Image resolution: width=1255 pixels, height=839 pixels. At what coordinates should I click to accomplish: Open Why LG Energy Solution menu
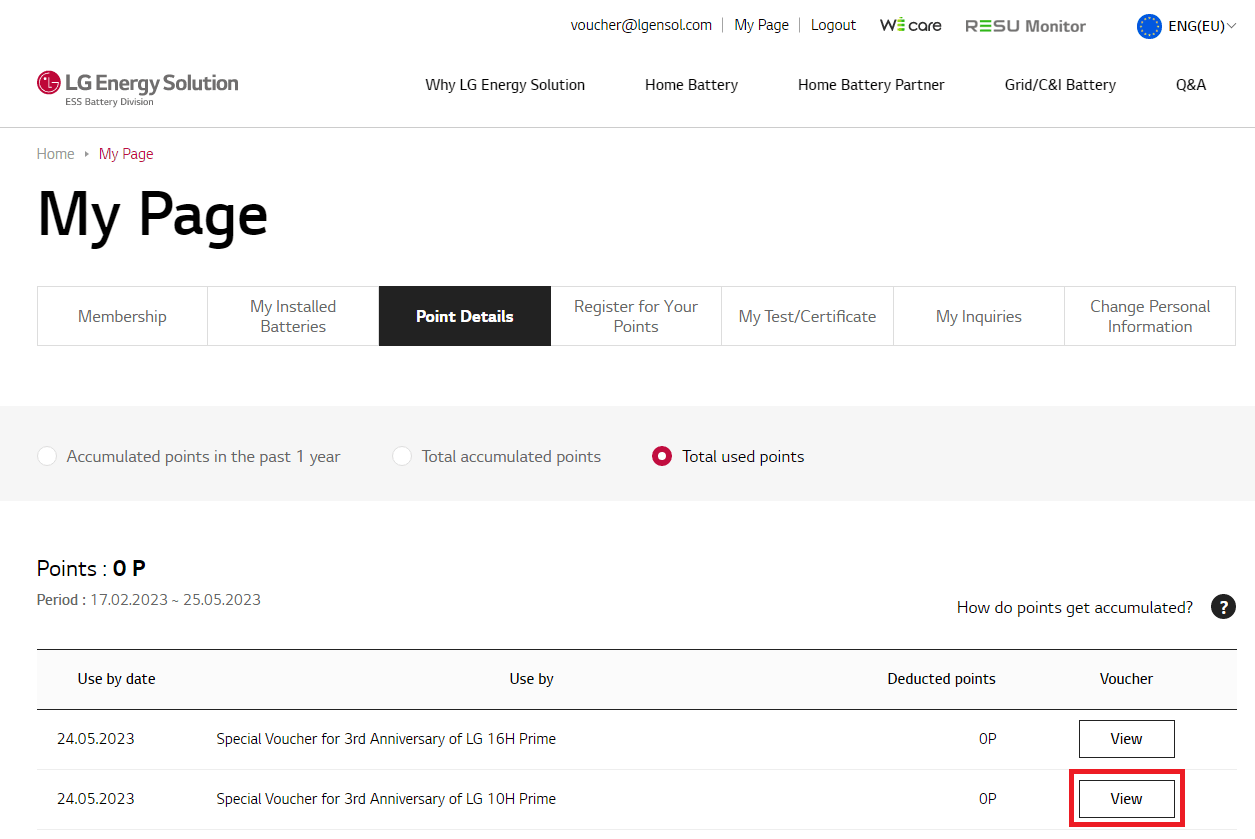pyautogui.click(x=505, y=85)
